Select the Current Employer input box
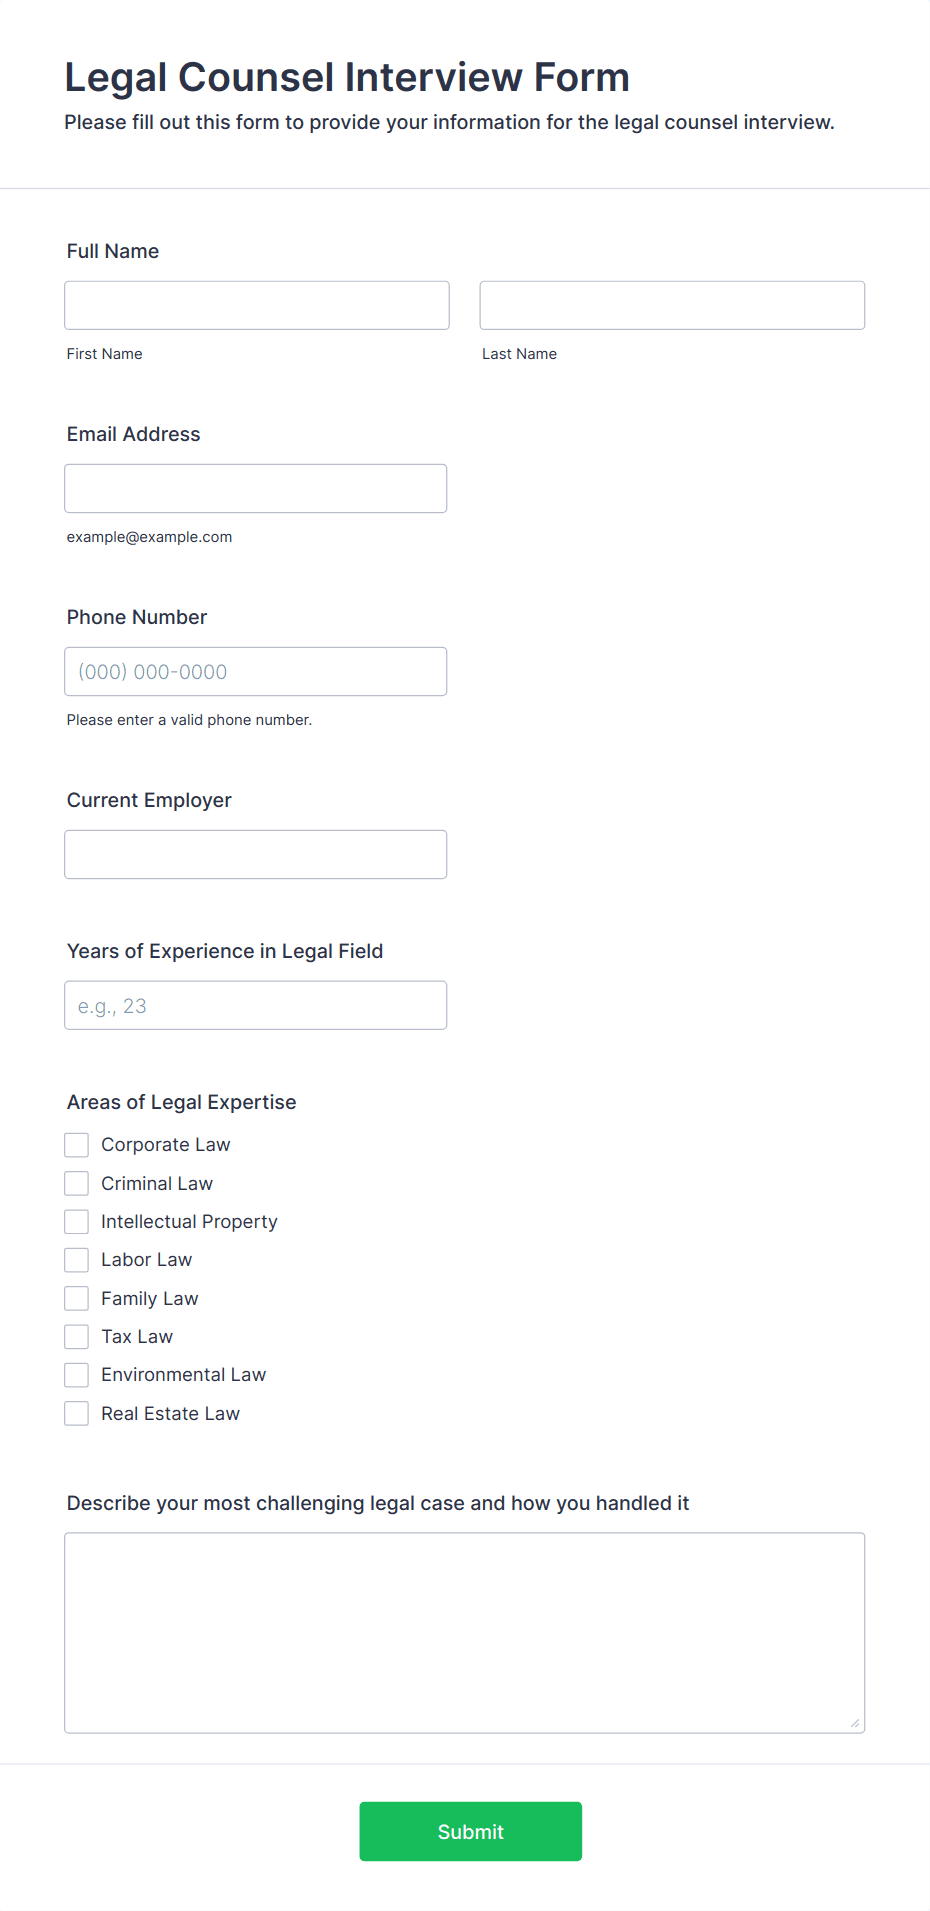The image size is (930, 1911). 256,854
